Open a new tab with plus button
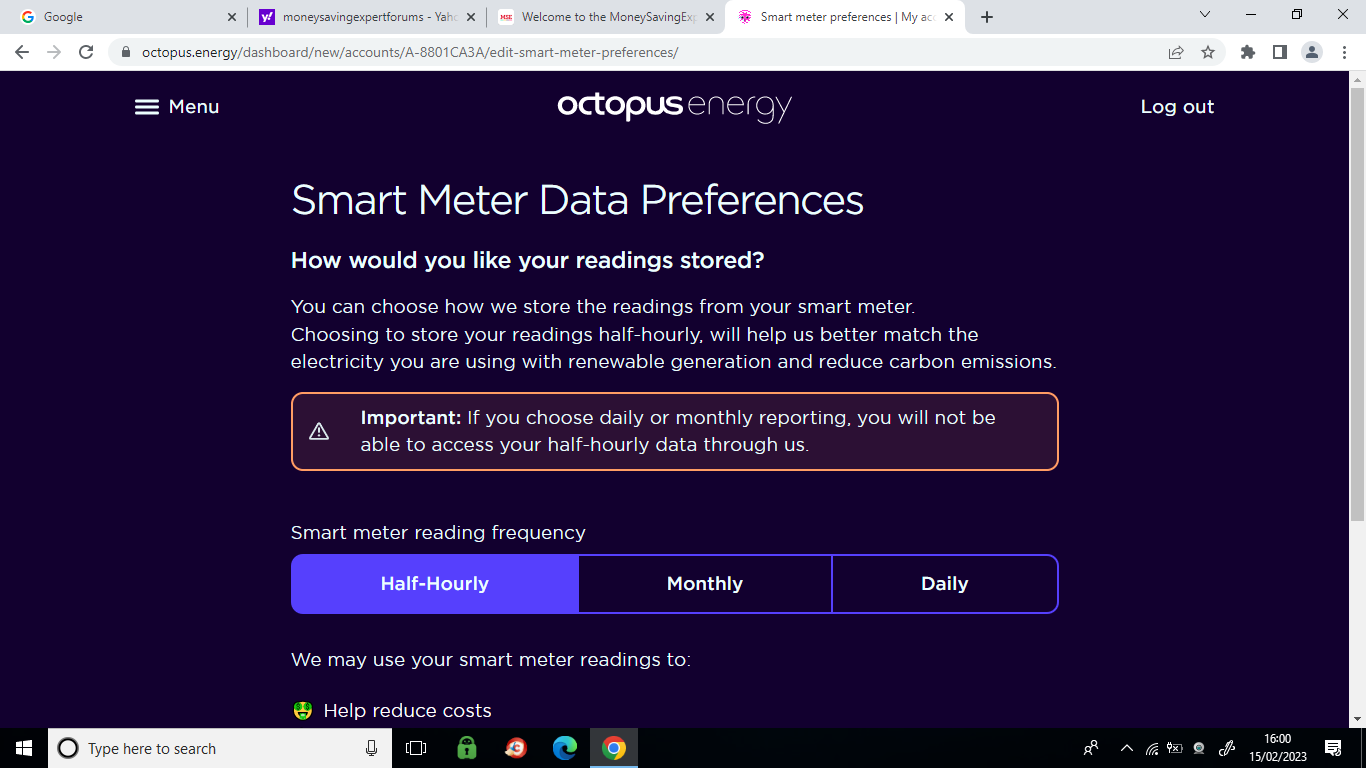1366x768 pixels. click(x=987, y=17)
